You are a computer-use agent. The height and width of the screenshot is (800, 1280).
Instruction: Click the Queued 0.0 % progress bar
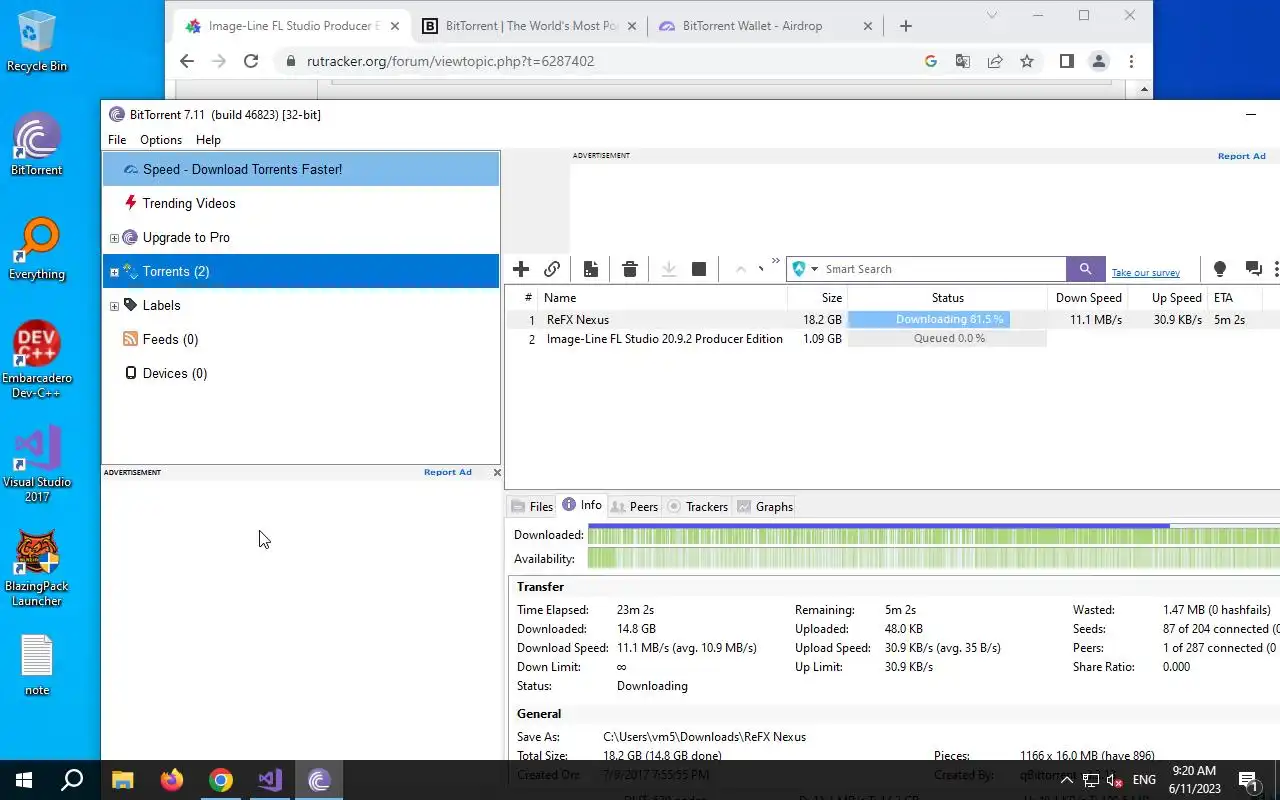click(947, 339)
